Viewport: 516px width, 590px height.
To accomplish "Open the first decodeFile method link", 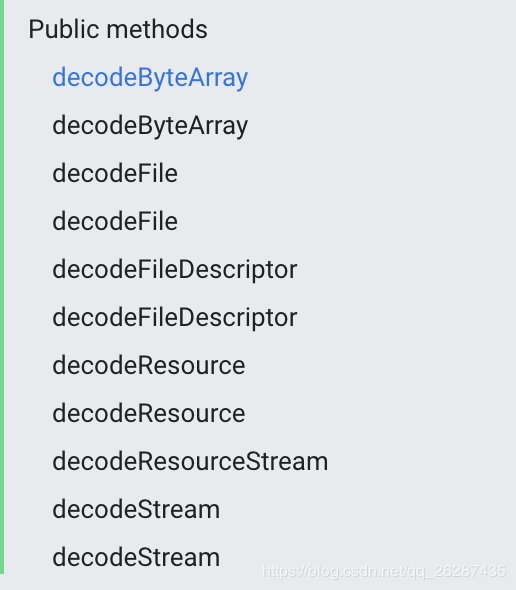I will coord(115,173).
